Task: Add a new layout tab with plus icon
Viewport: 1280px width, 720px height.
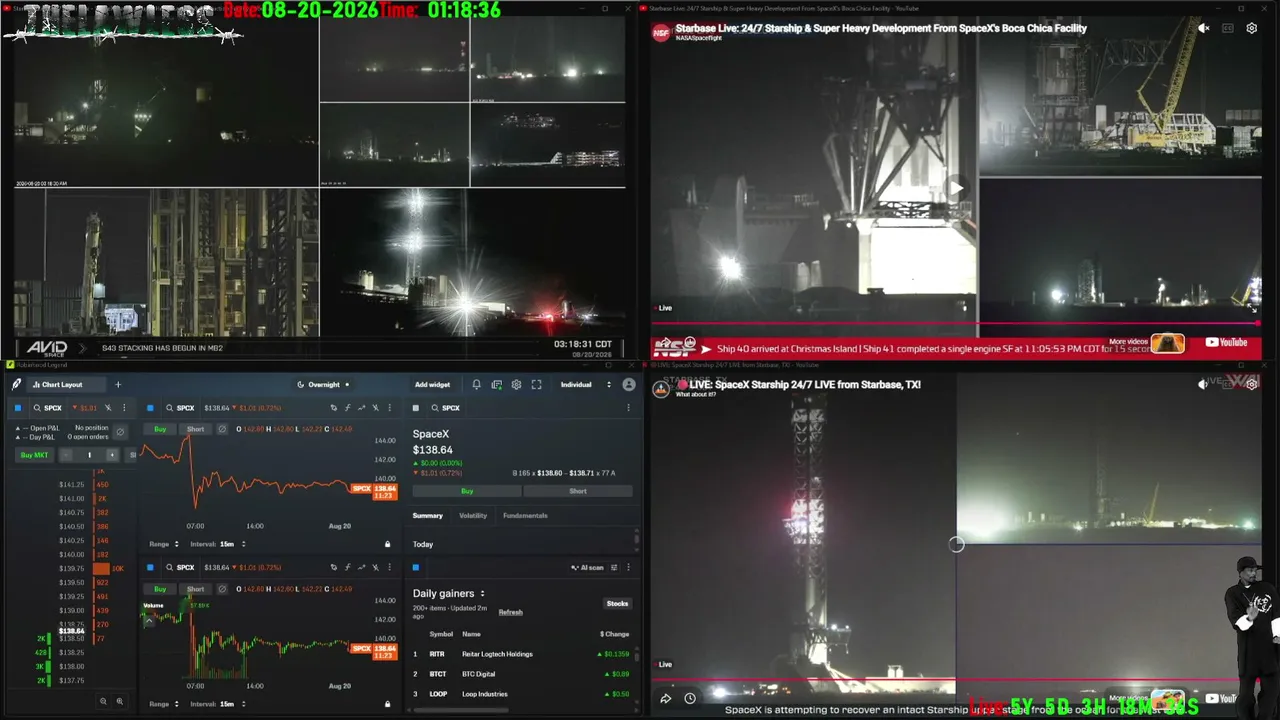Action: pos(118,385)
